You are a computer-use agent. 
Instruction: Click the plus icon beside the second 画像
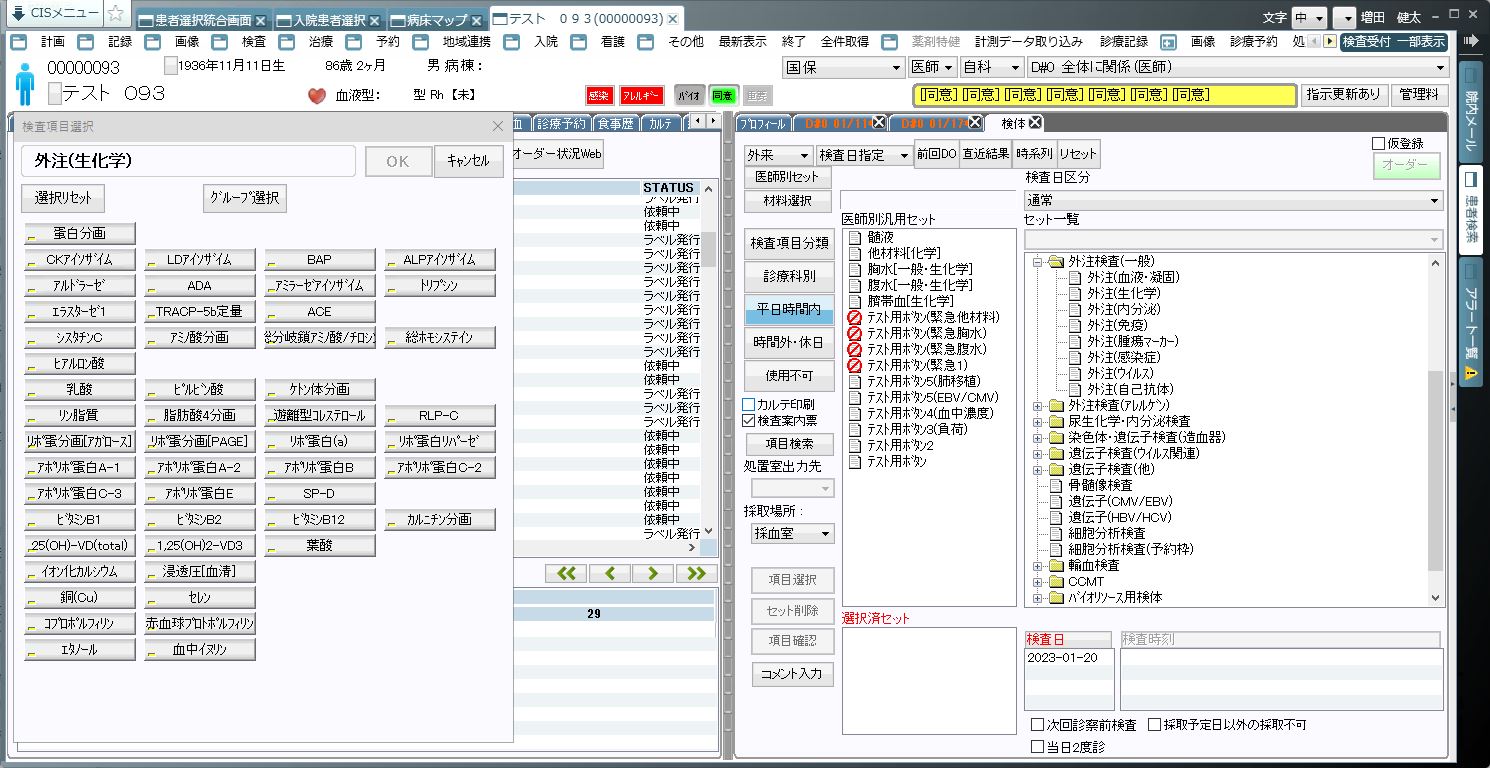[x=1168, y=42]
